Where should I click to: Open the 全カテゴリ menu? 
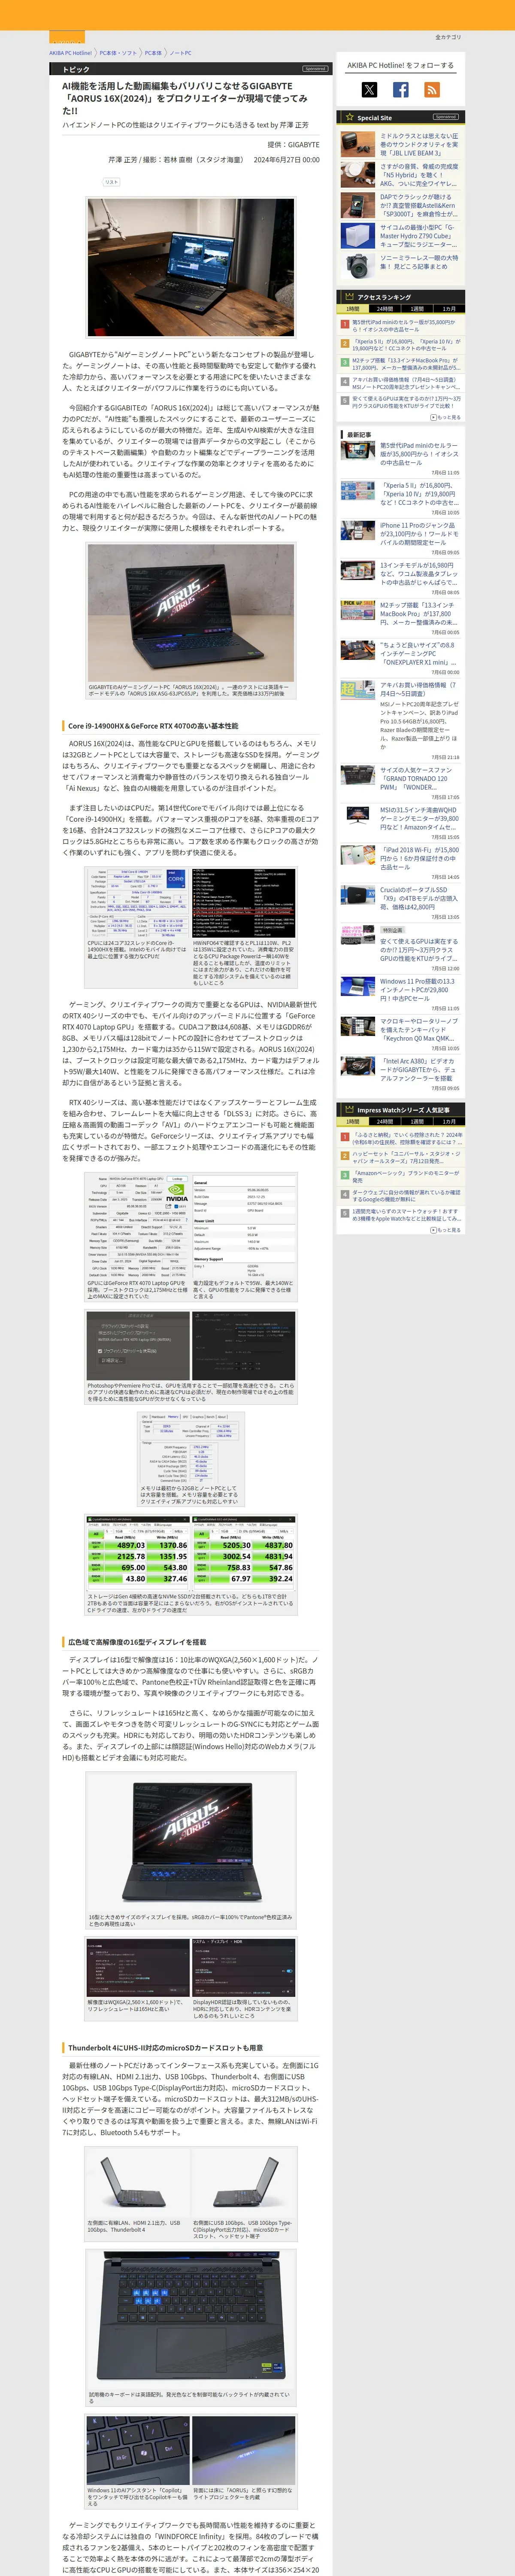pyautogui.click(x=448, y=37)
